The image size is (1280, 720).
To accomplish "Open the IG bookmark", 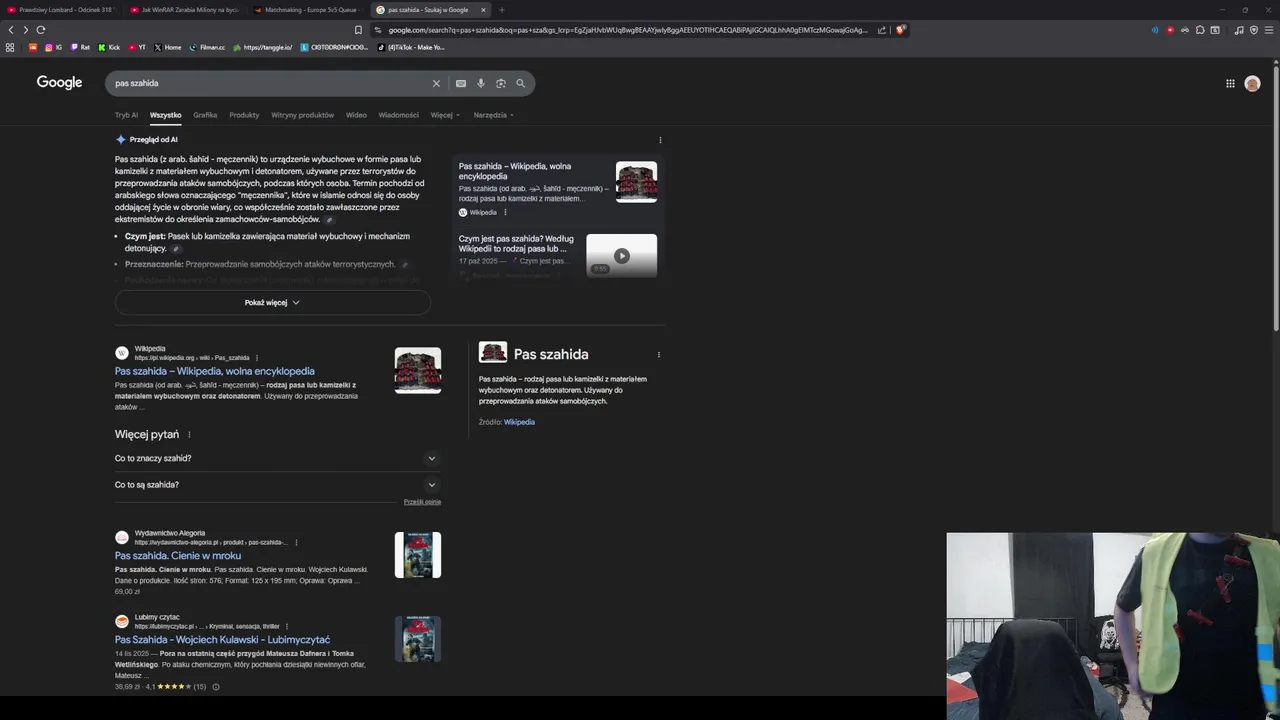I will click(x=53, y=47).
